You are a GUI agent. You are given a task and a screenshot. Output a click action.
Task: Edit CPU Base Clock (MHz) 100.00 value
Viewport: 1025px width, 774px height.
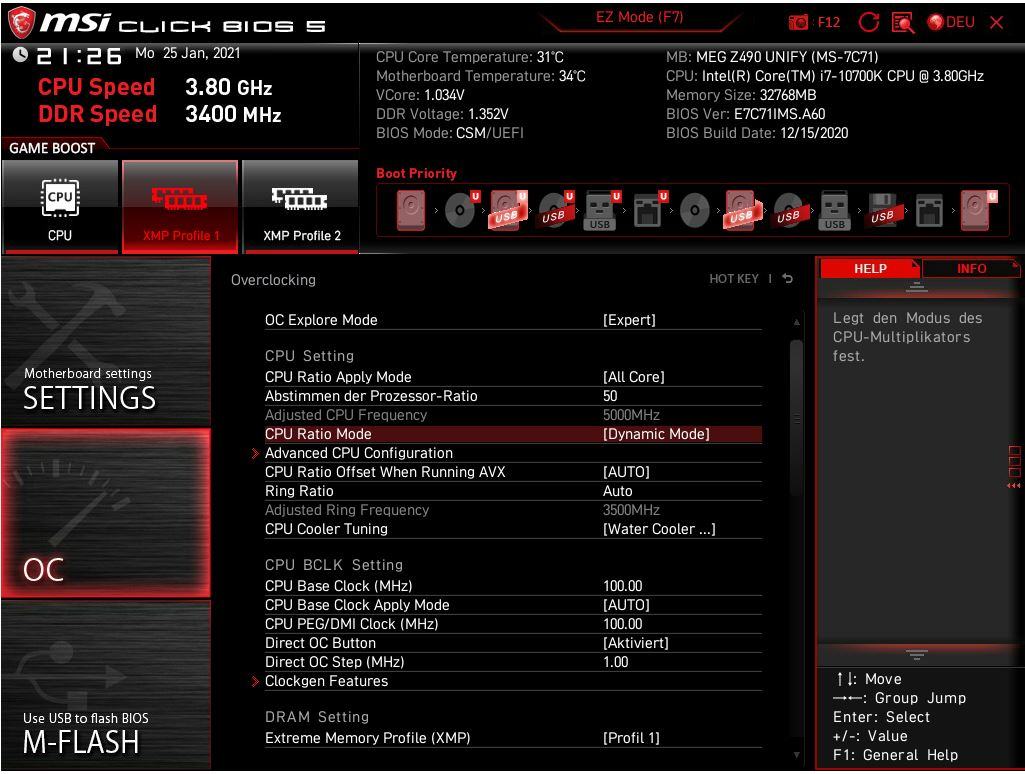[x=622, y=586]
